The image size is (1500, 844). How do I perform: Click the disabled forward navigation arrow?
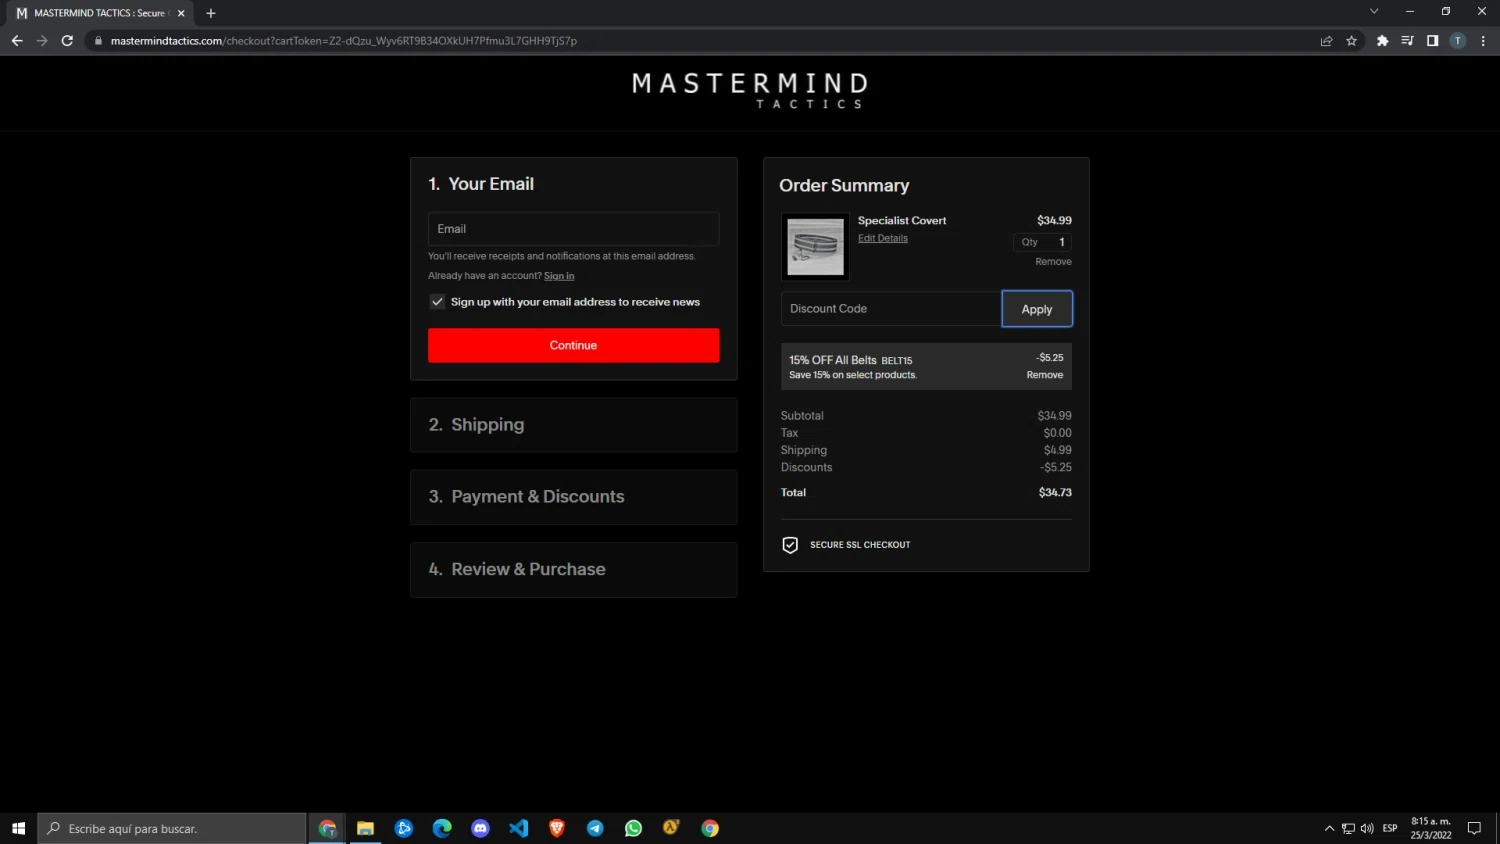tap(42, 41)
